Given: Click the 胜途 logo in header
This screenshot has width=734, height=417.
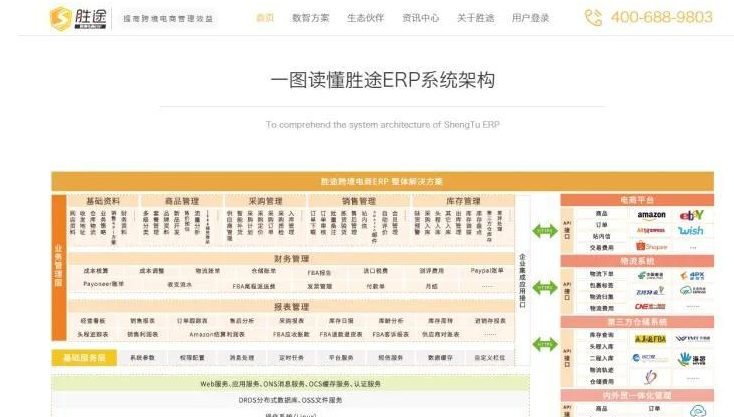Looking at the screenshot, I should point(78,18).
